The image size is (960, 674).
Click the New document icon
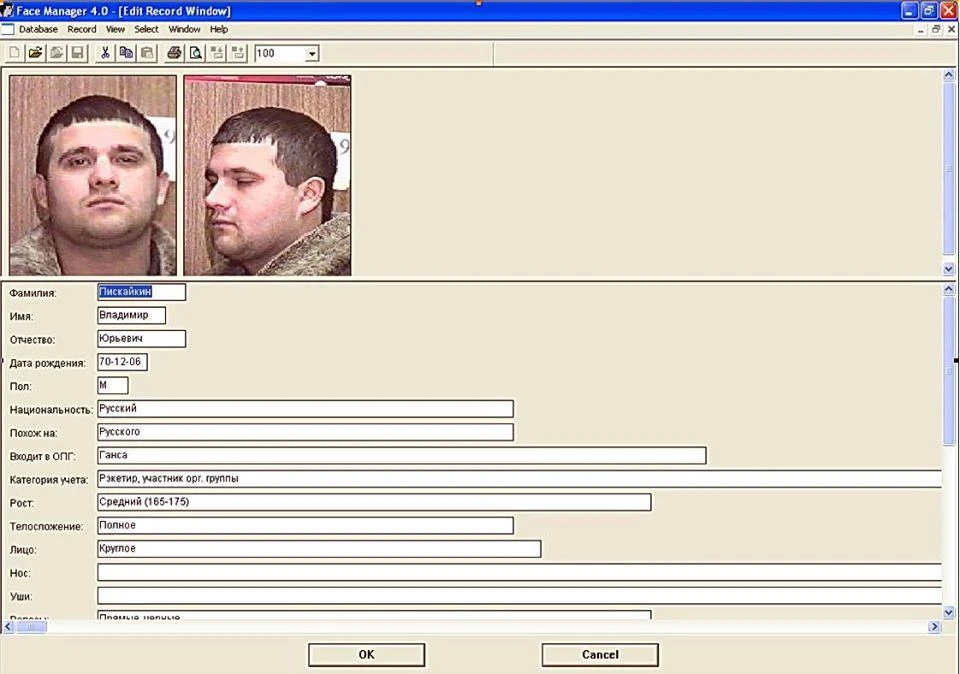click(x=15, y=53)
